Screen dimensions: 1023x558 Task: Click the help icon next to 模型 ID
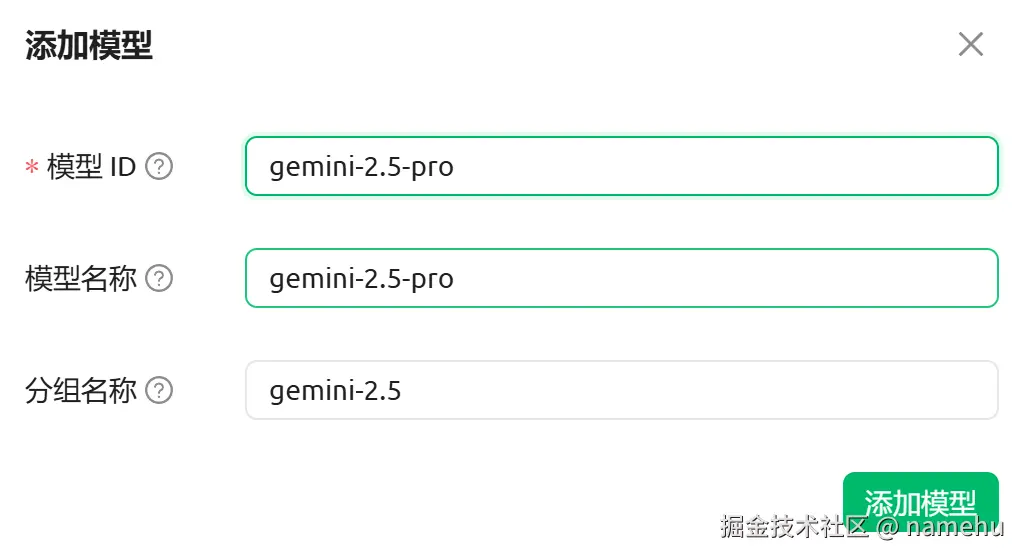[159, 166]
